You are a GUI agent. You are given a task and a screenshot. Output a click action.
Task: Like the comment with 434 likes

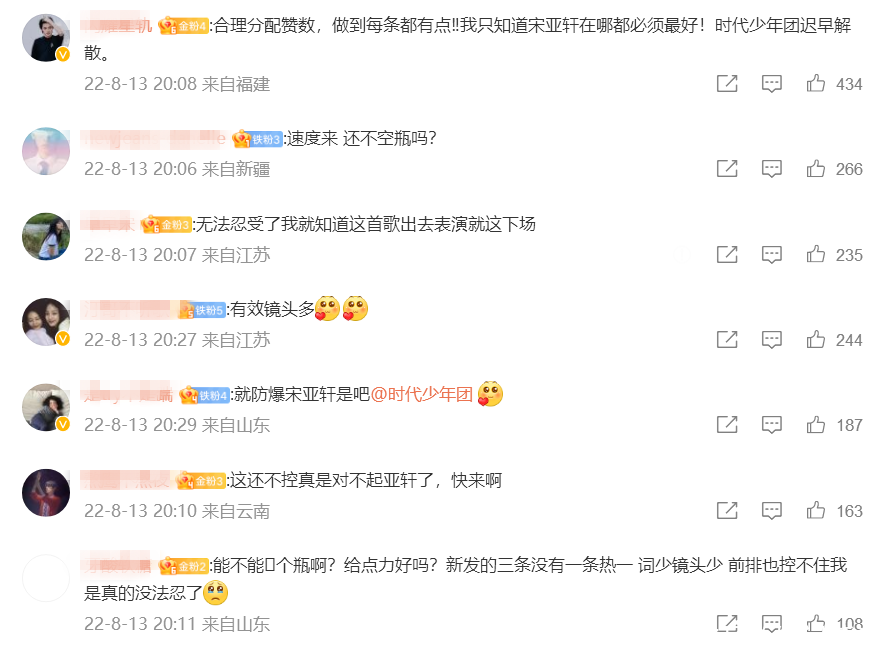pyautogui.click(x=816, y=83)
